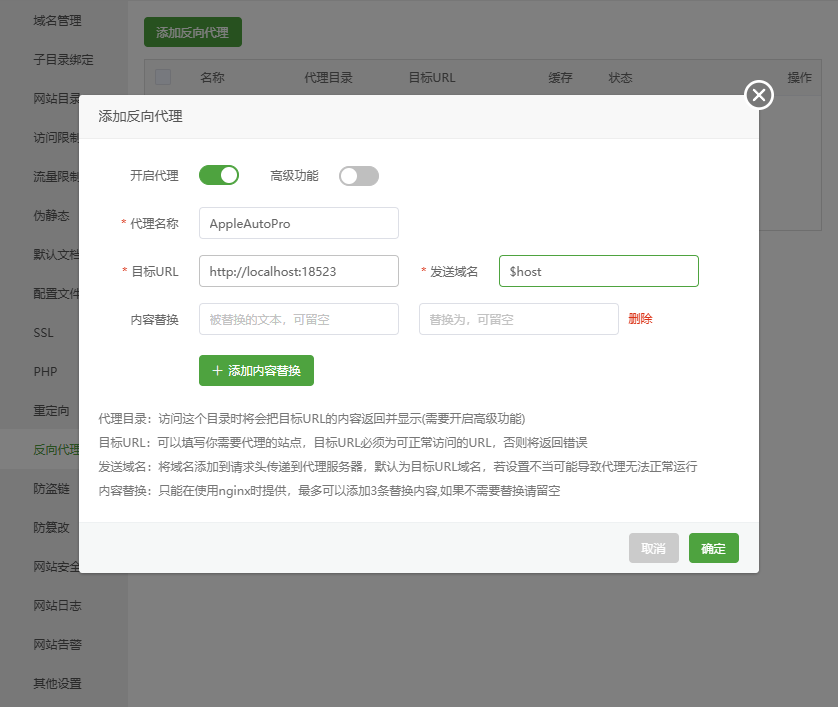The height and width of the screenshot is (707, 838).
Task: Open 默认文档 in the sidebar
Action: (x=56, y=255)
